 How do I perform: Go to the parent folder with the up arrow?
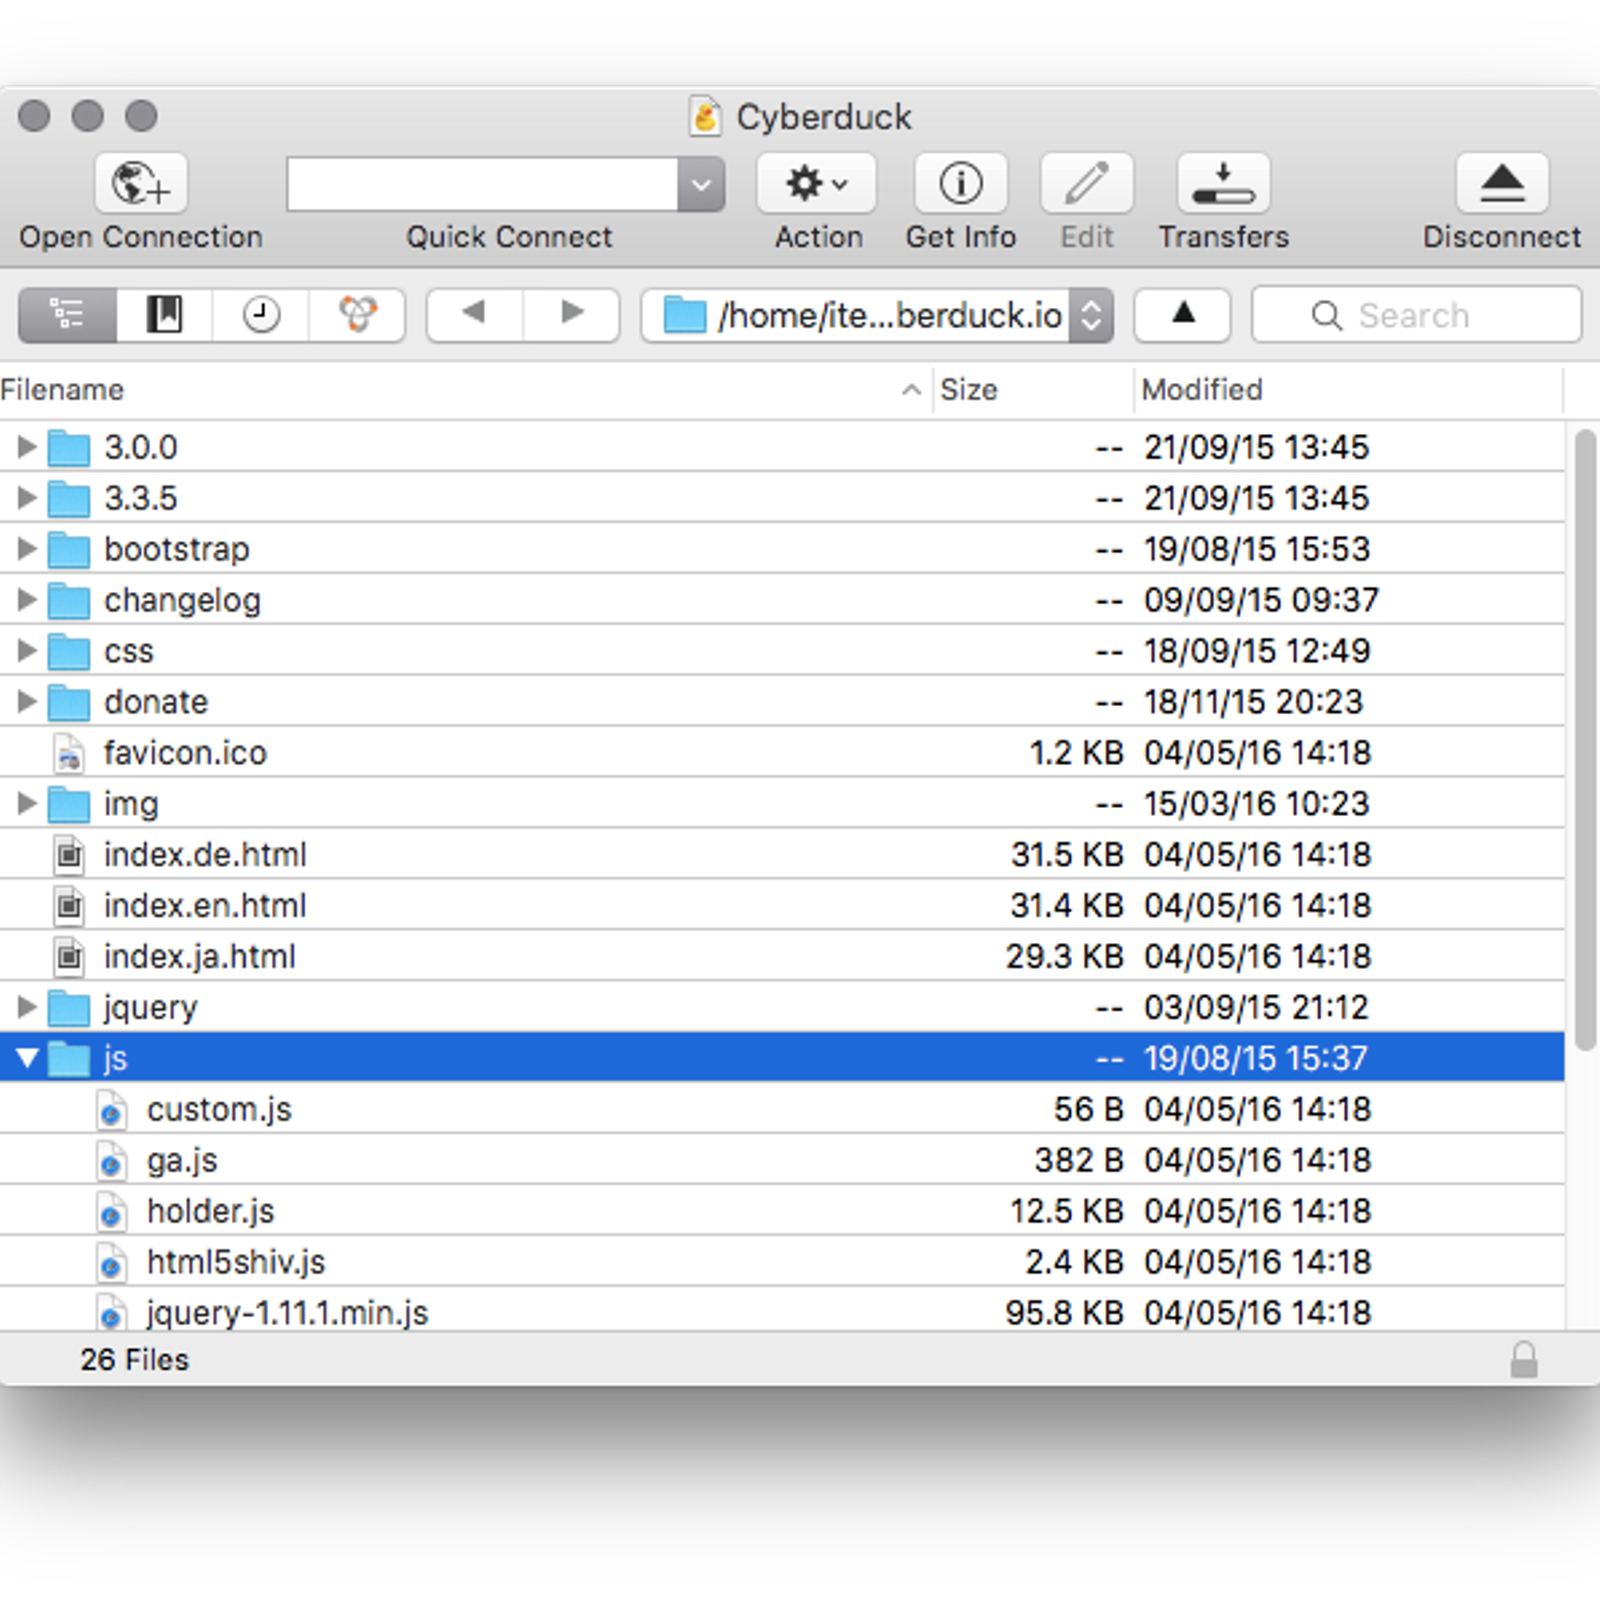1183,314
